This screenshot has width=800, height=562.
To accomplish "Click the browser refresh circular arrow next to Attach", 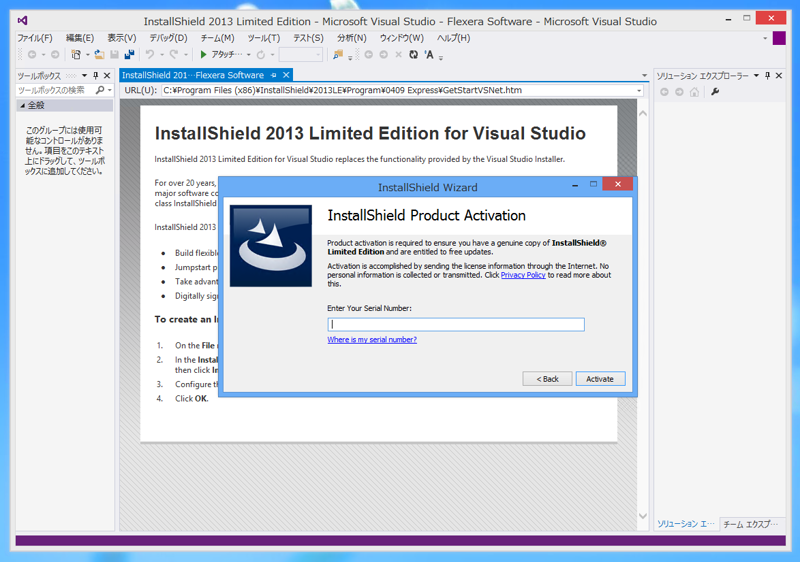I will pyautogui.click(x=261, y=55).
